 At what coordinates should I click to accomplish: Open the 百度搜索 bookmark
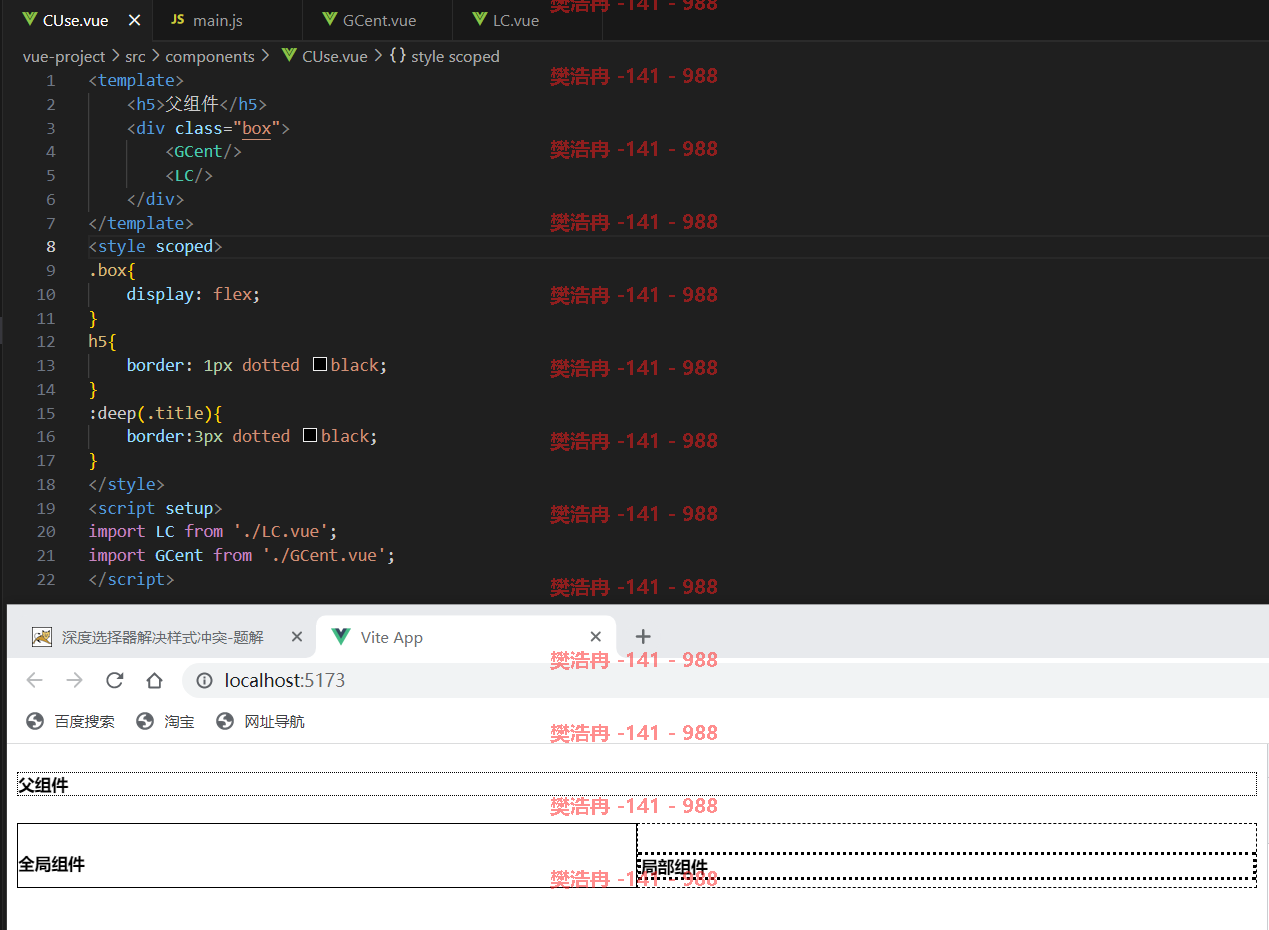tap(70, 721)
